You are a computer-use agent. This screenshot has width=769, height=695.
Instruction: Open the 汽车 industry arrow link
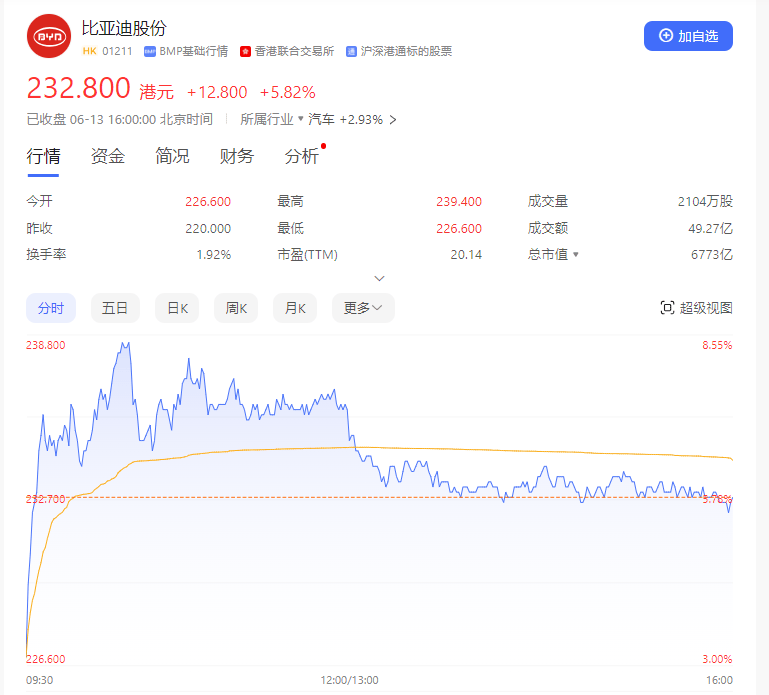[x=392, y=120]
